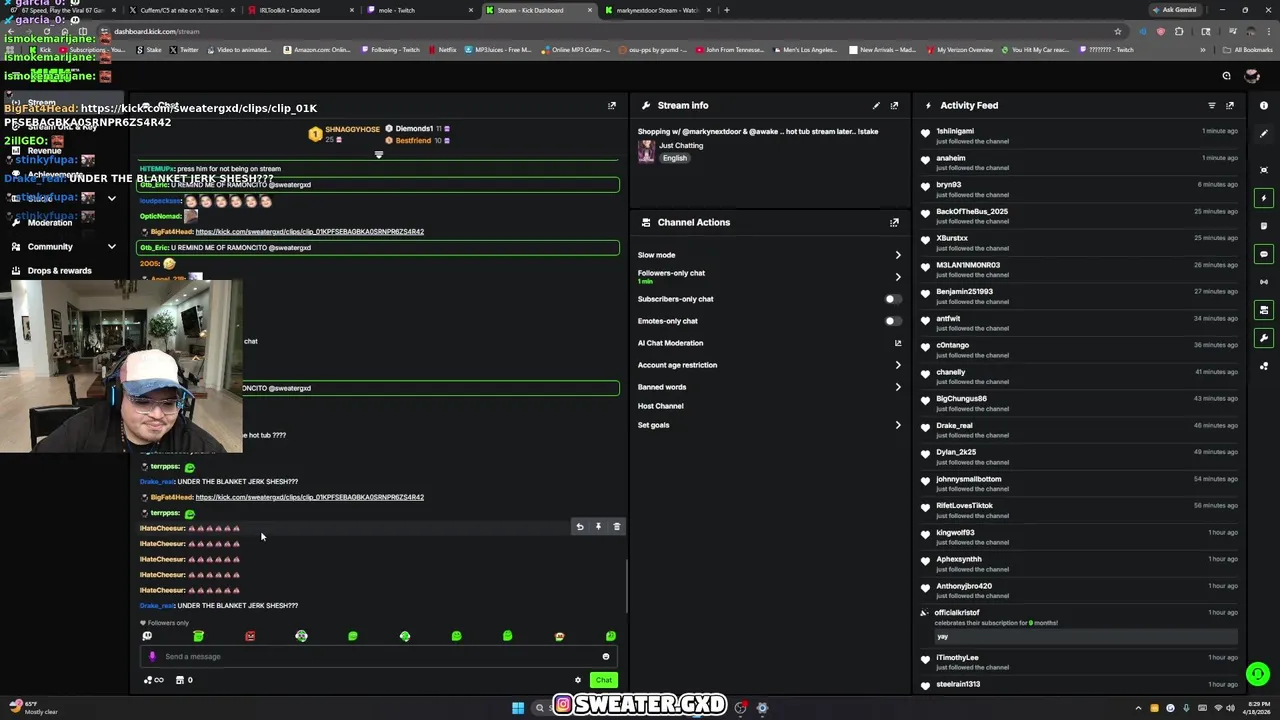Delete the hovered IHateCheesur chat message
The image size is (1280, 720).
(x=617, y=527)
